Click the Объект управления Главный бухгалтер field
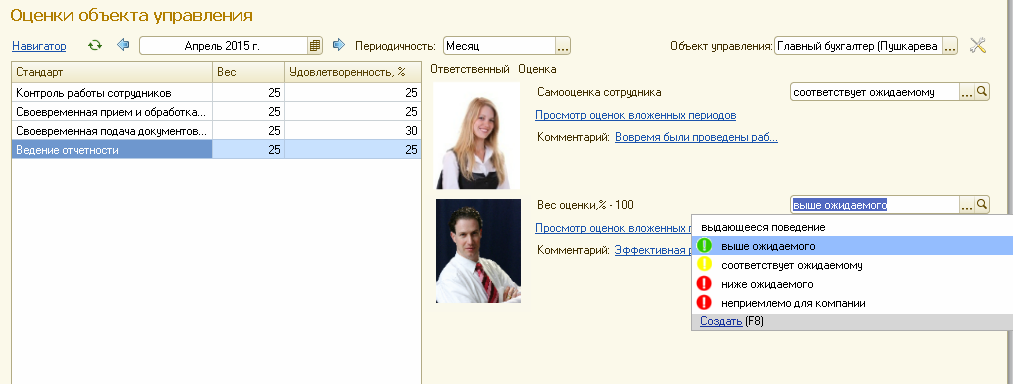The width and height of the screenshot is (1013, 384). click(x=859, y=46)
